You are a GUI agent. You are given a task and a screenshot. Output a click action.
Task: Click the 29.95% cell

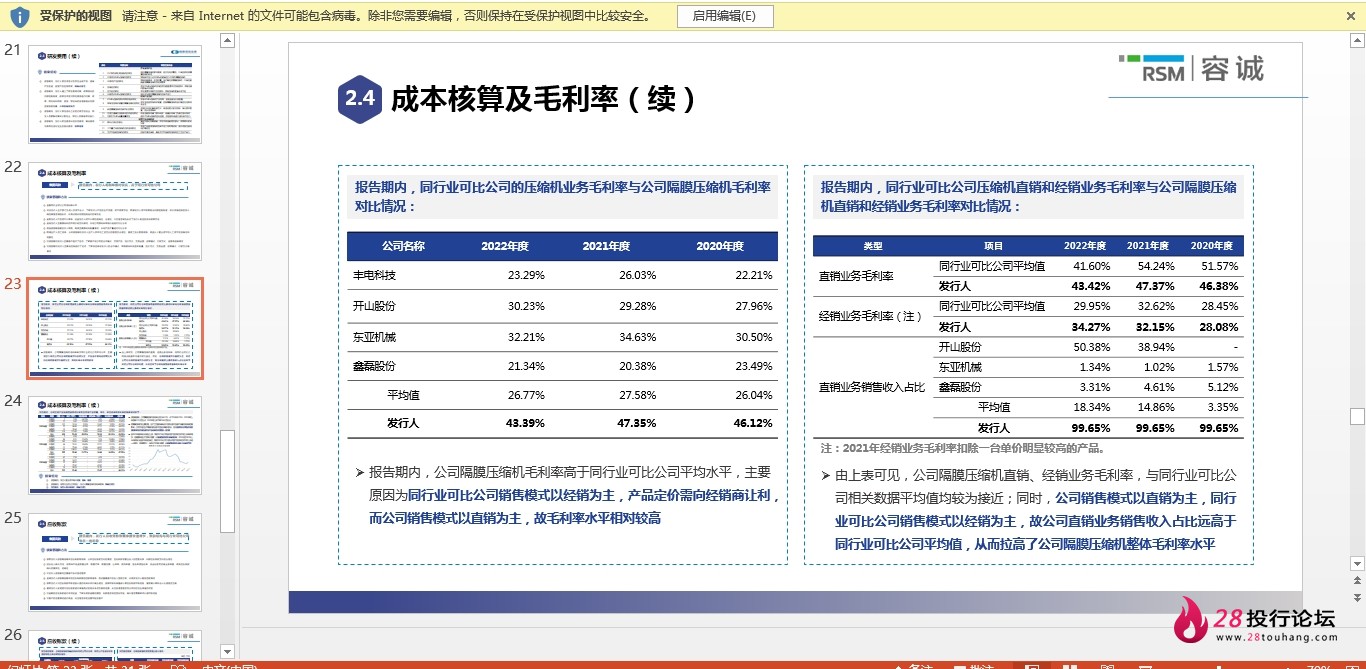coord(1092,306)
